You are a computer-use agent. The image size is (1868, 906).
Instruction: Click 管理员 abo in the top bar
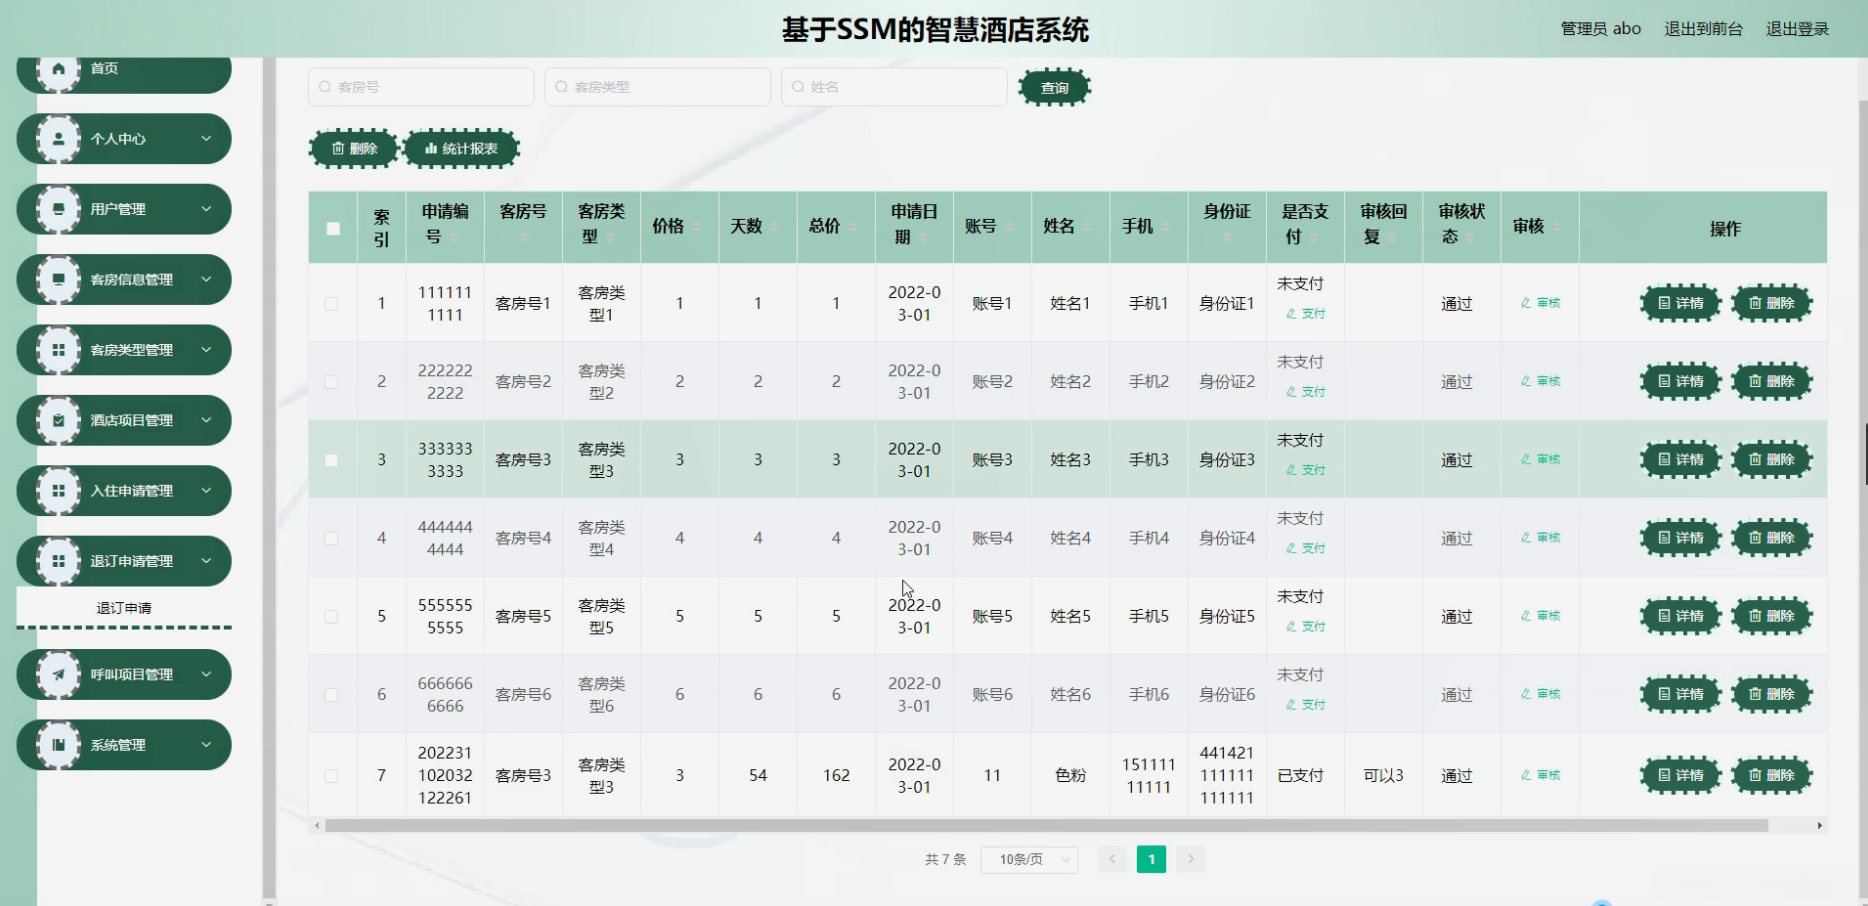tap(1601, 29)
